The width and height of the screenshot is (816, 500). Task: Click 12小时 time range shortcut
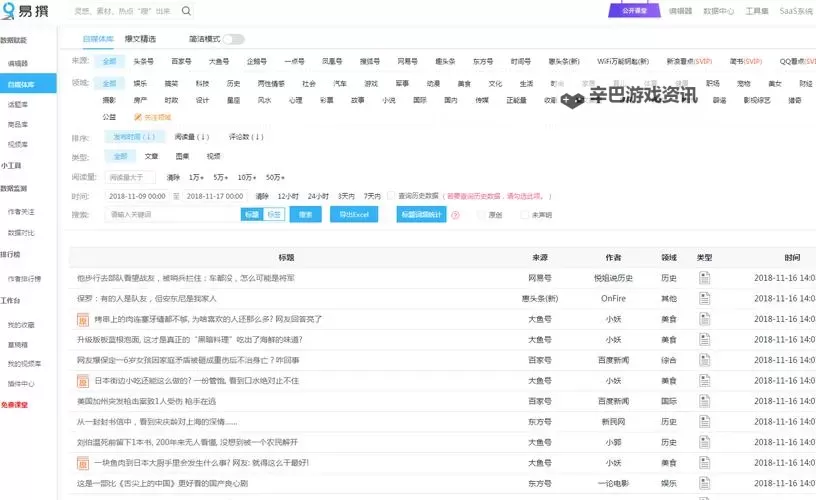(x=288, y=196)
